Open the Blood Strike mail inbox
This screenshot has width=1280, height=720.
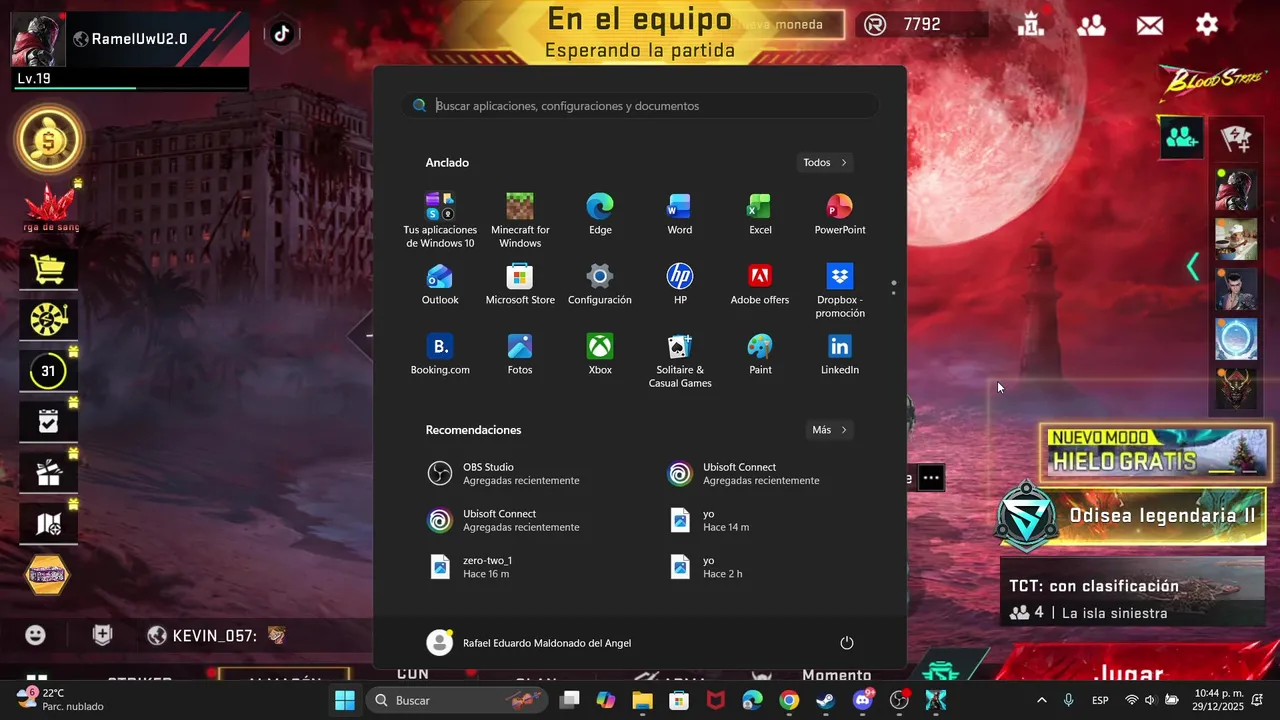click(1150, 25)
